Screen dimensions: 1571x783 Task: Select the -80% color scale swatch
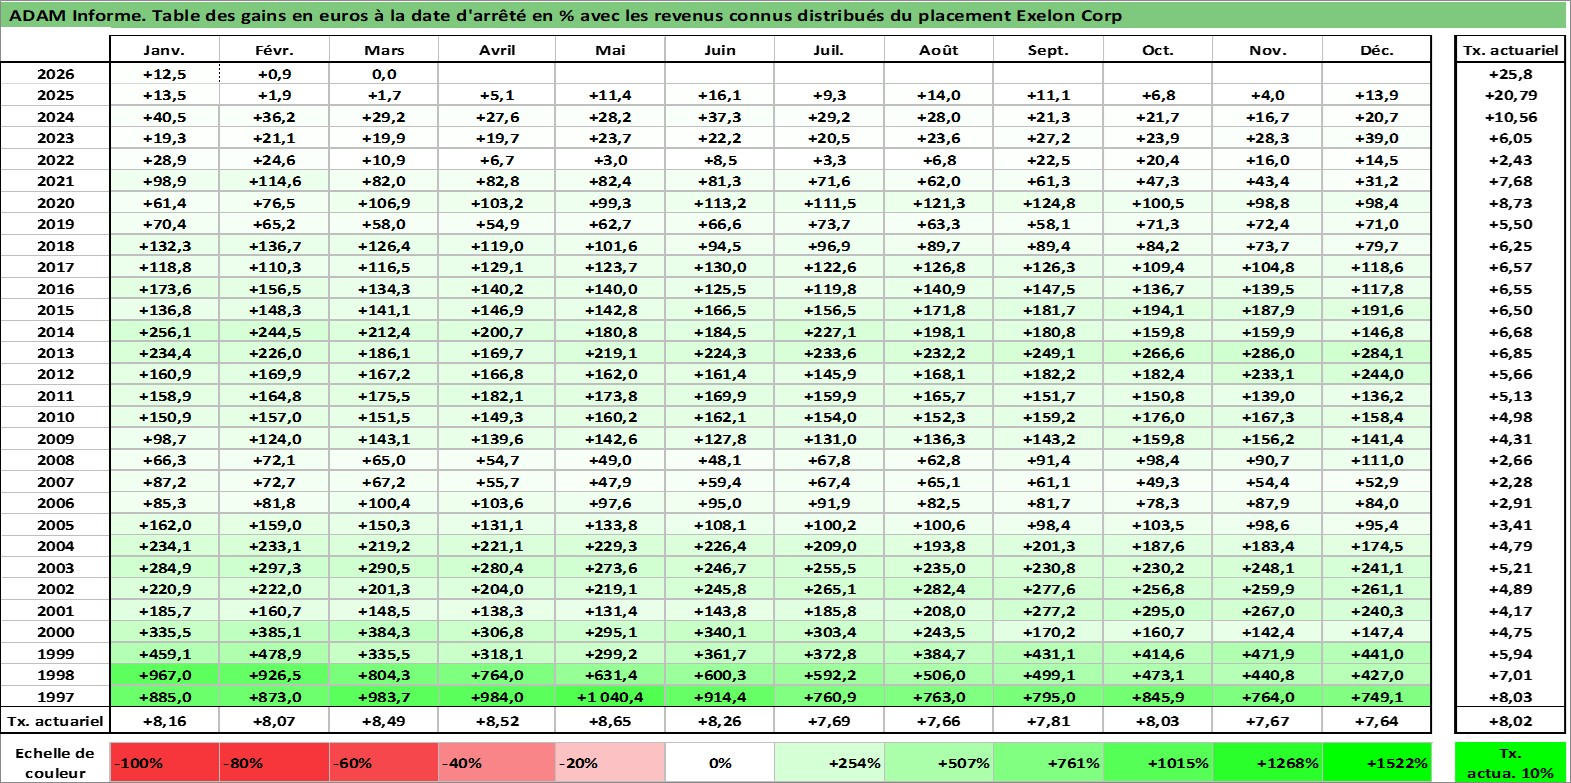tap(275, 762)
